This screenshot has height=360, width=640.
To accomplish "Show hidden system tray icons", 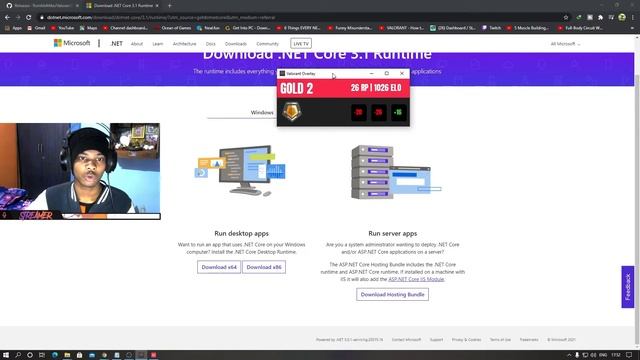I will [569, 355].
